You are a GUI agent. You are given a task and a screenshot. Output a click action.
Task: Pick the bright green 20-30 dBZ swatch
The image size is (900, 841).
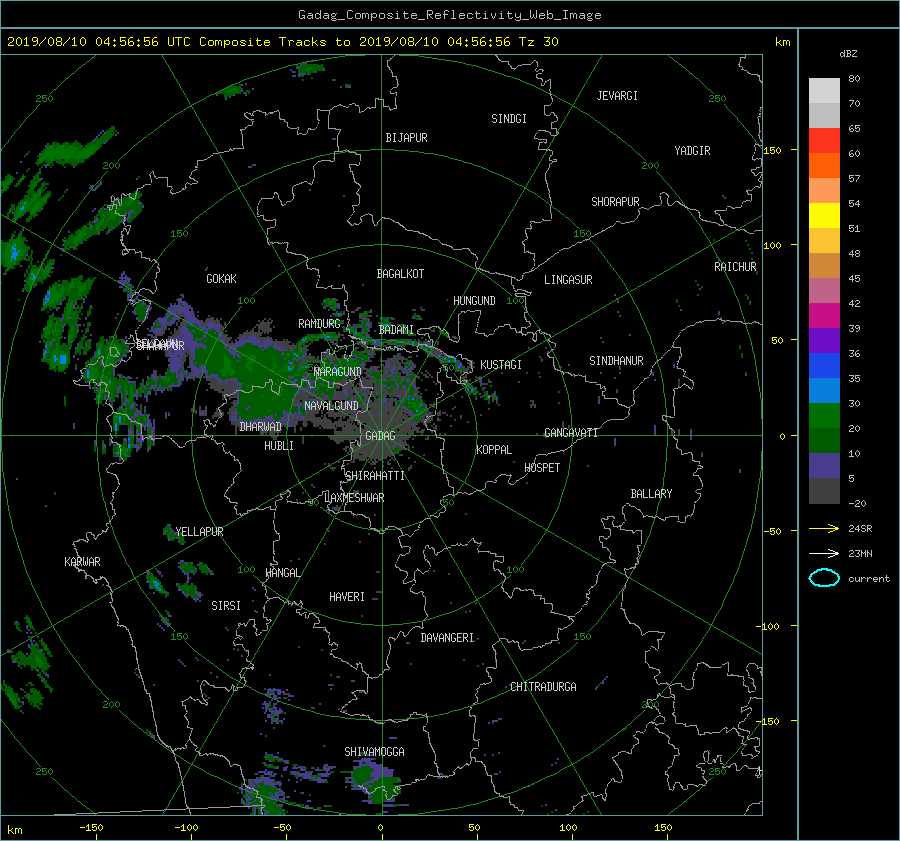coord(824,416)
